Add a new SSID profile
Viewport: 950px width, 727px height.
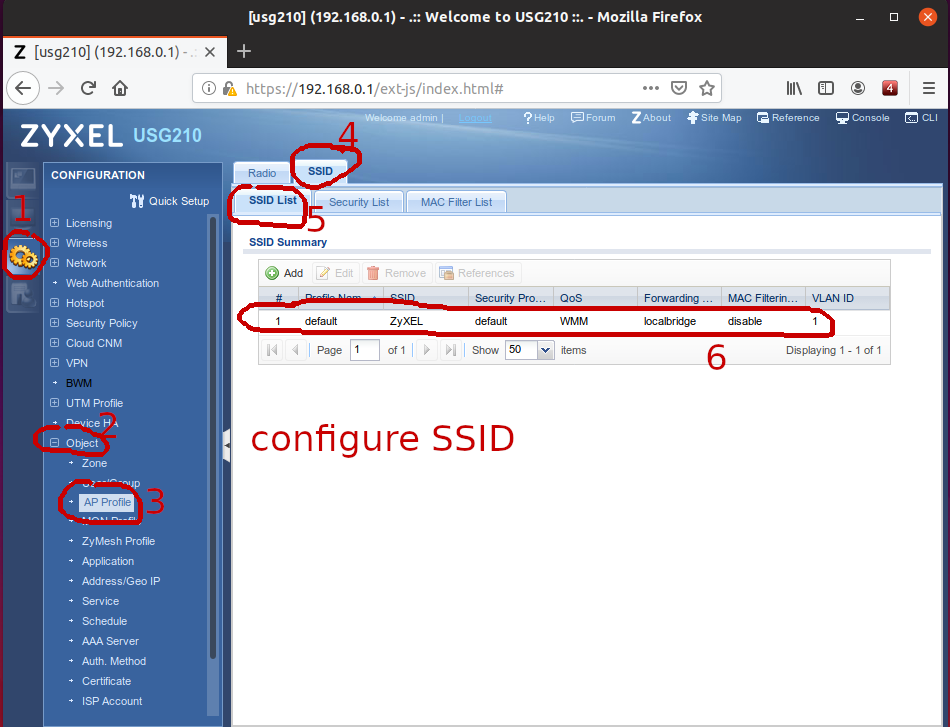[x=284, y=273]
